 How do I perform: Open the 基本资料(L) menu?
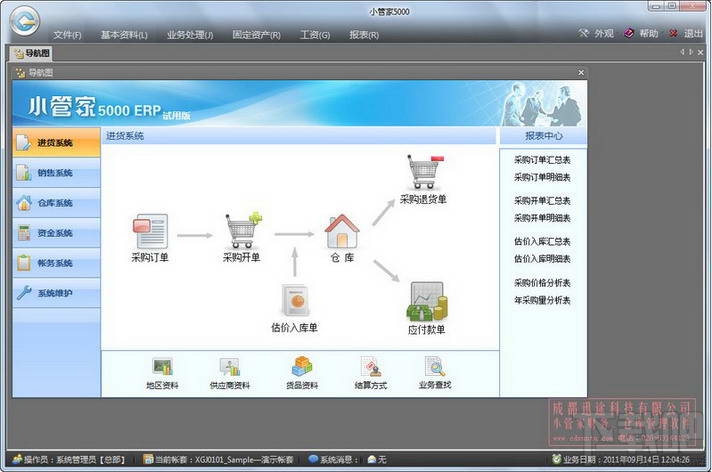coord(124,35)
